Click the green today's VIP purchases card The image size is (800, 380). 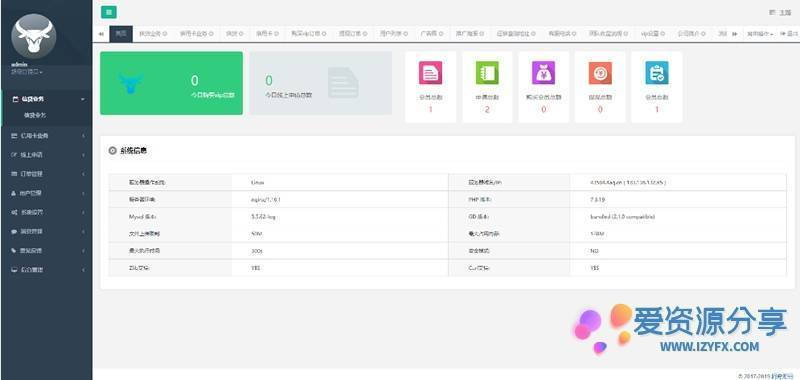[x=171, y=83]
